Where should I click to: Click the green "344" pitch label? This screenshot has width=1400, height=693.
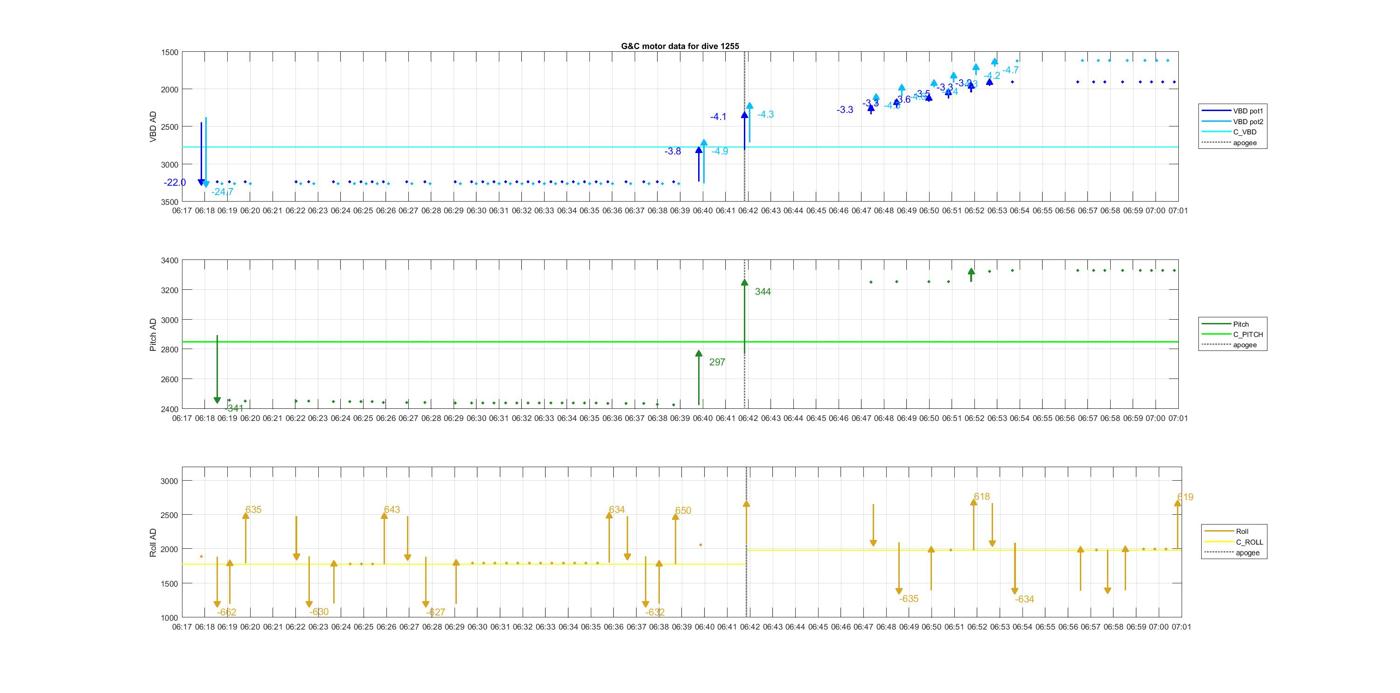pyautogui.click(x=763, y=292)
